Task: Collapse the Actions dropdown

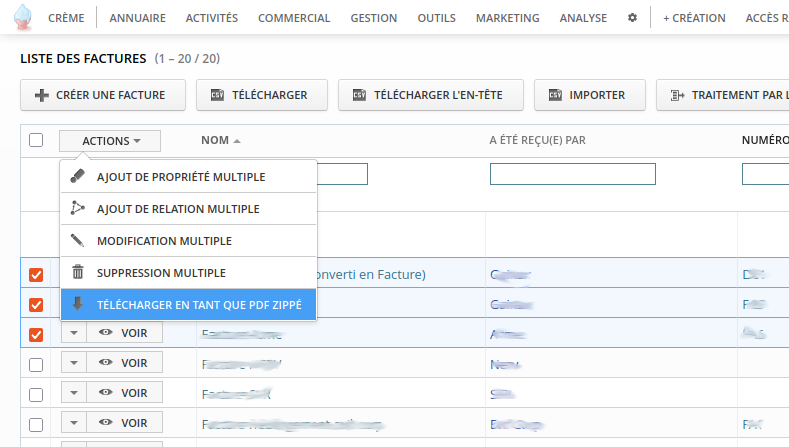Action: [110, 141]
